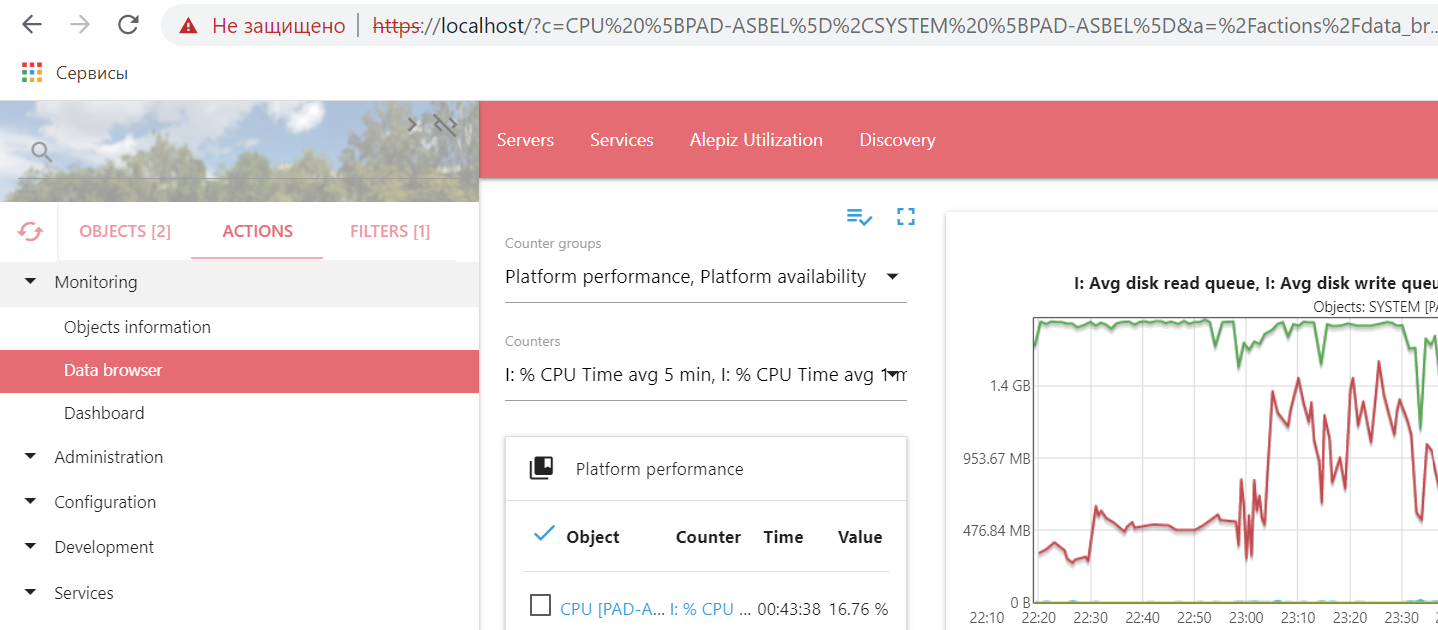Image resolution: width=1438 pixels, height=630 pixels.
Task: Toggle fullscreen using the square brackets icon
Action: coord(906,216)
